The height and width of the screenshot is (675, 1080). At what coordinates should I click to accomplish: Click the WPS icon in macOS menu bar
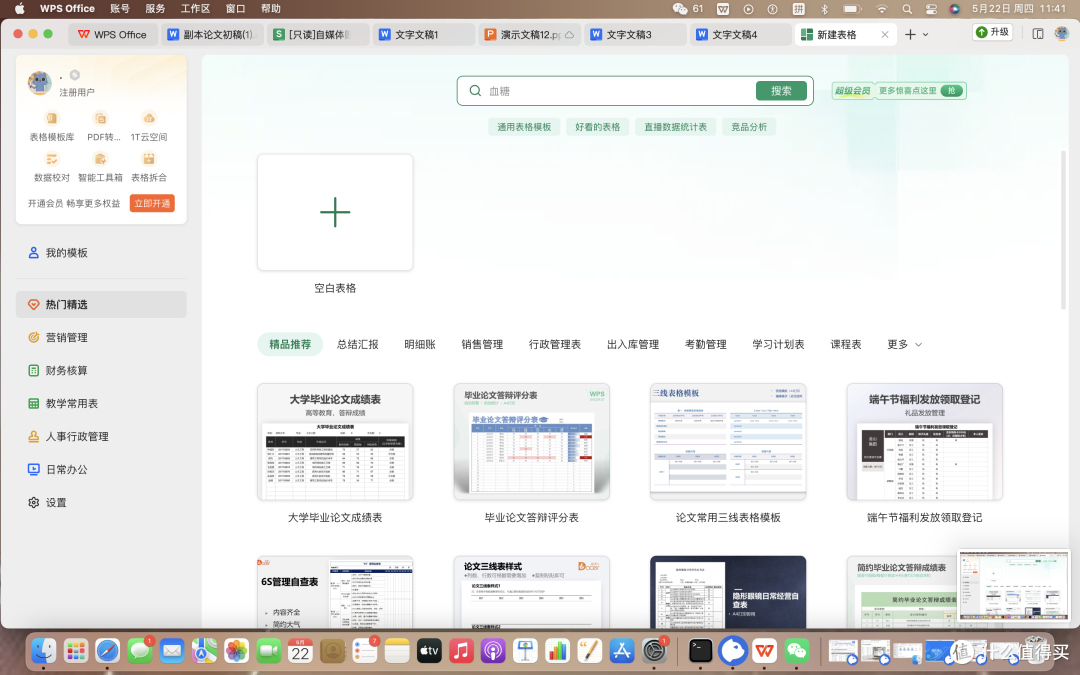tap(723, 9)
